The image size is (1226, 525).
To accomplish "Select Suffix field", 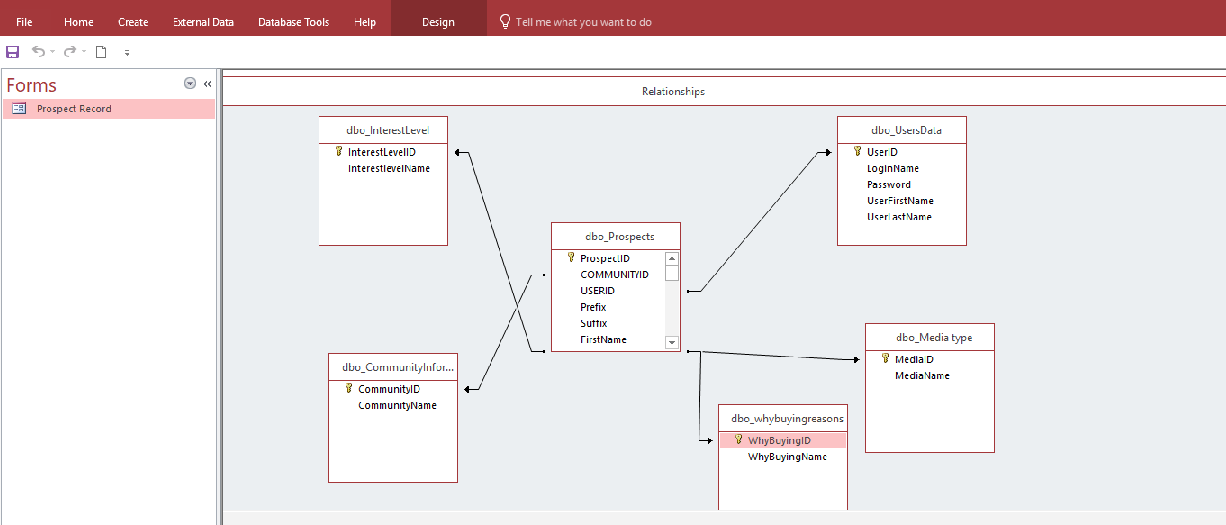I will [x=593, y=323].
